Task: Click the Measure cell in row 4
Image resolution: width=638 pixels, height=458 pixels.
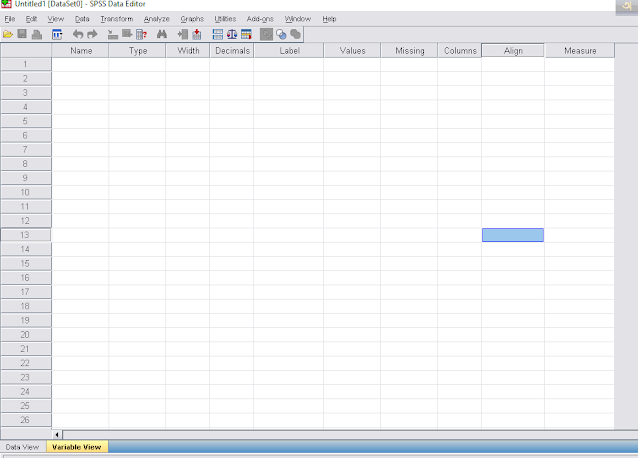Action: (x=579, y=107)
